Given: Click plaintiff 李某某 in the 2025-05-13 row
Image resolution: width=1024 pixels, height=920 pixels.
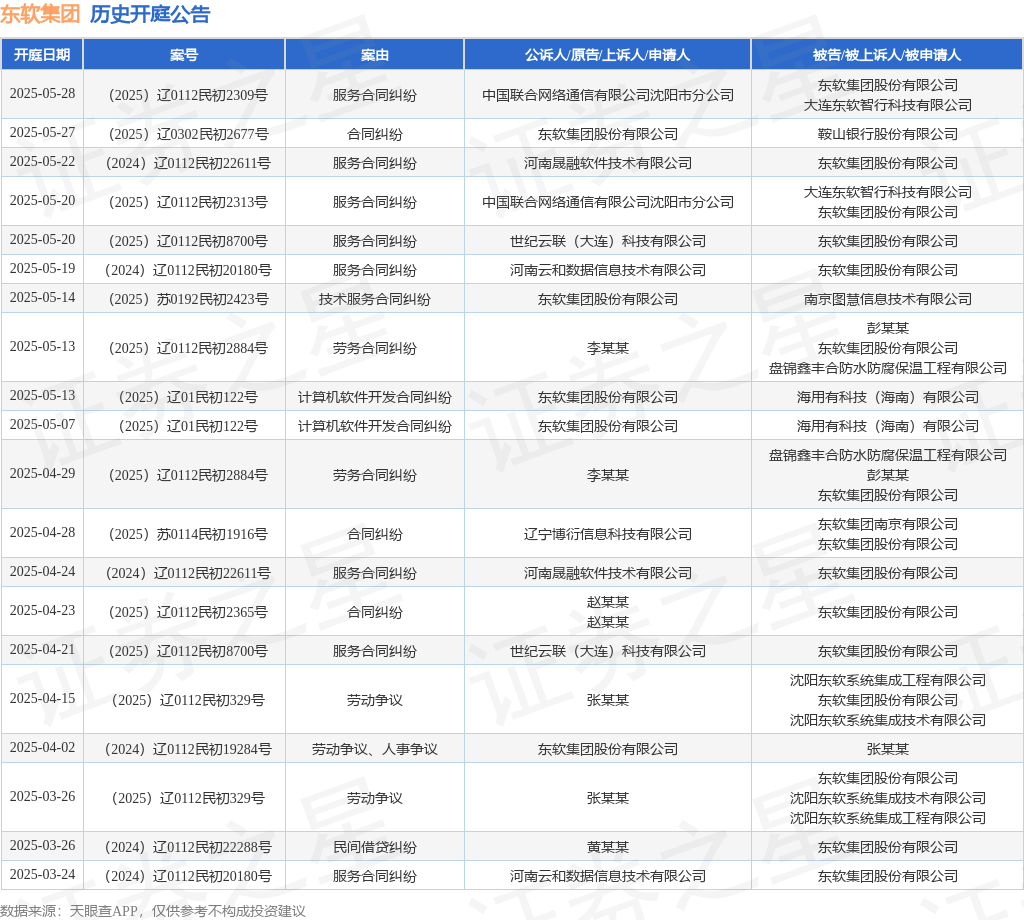Looking at the screenshot, I should 607,349.
